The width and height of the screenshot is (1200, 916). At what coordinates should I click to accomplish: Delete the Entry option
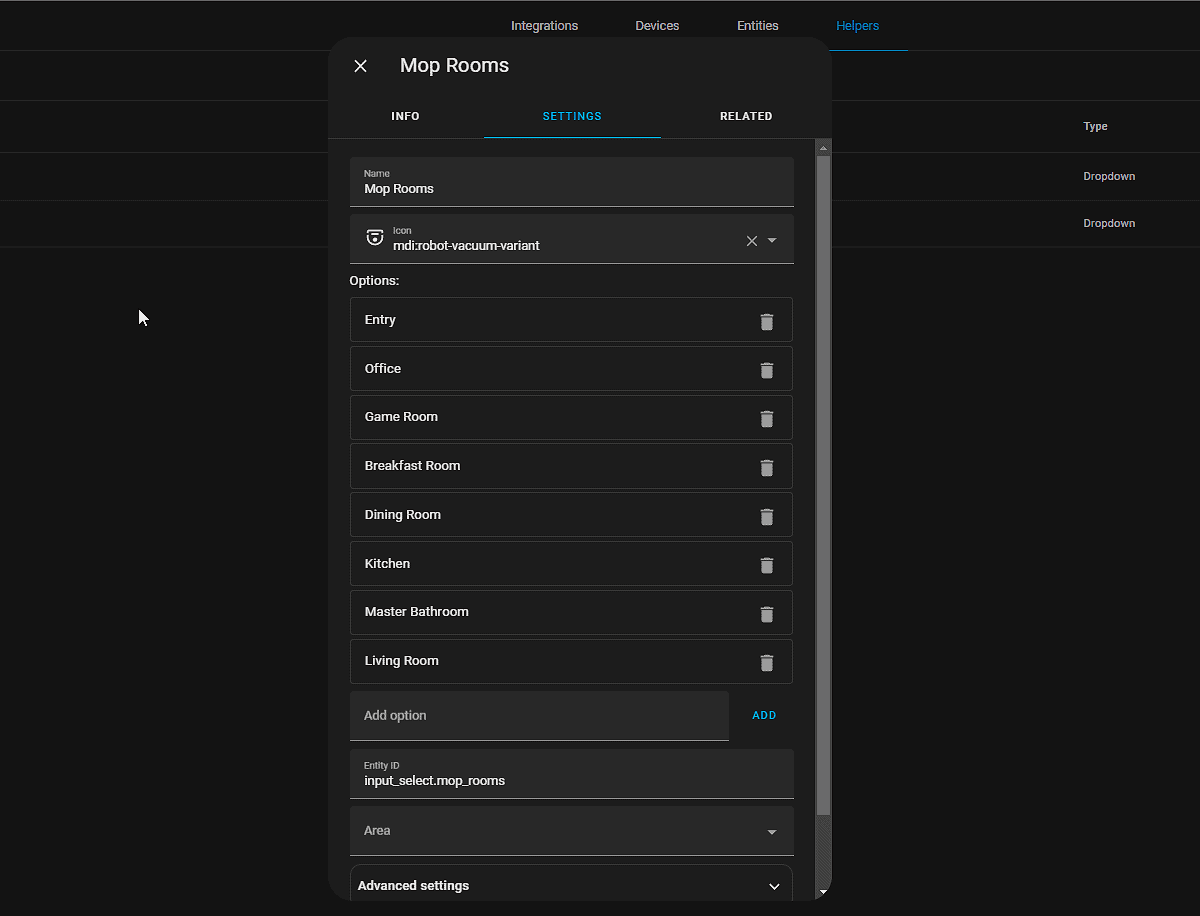click(x=767, y=321)
